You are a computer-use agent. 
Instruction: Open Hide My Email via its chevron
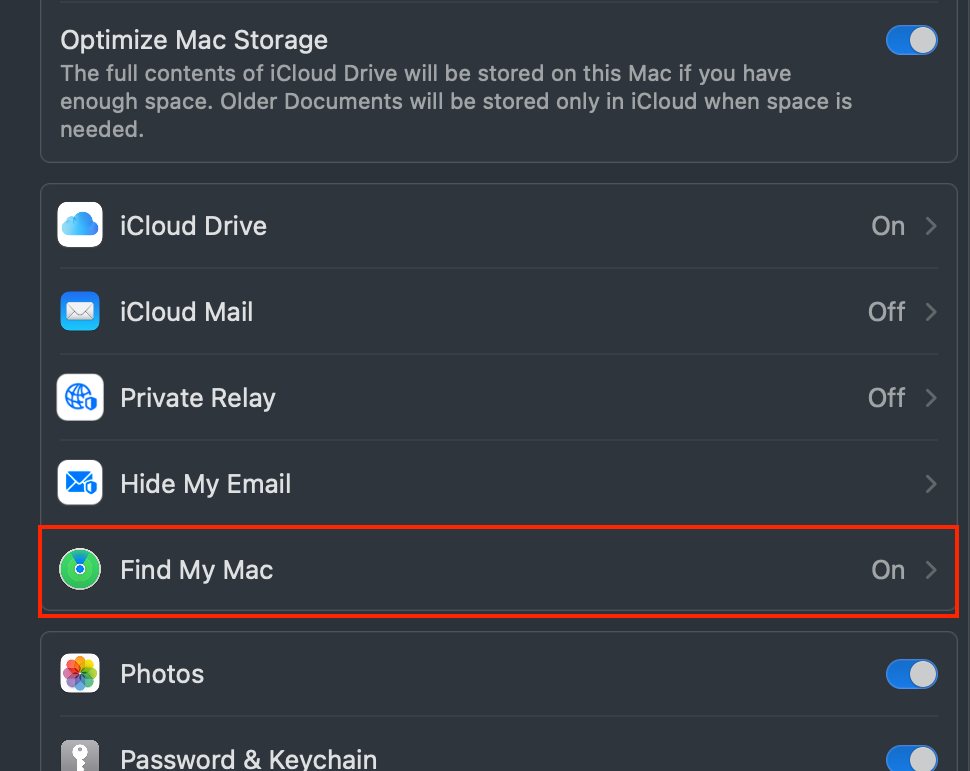point(929,483)
